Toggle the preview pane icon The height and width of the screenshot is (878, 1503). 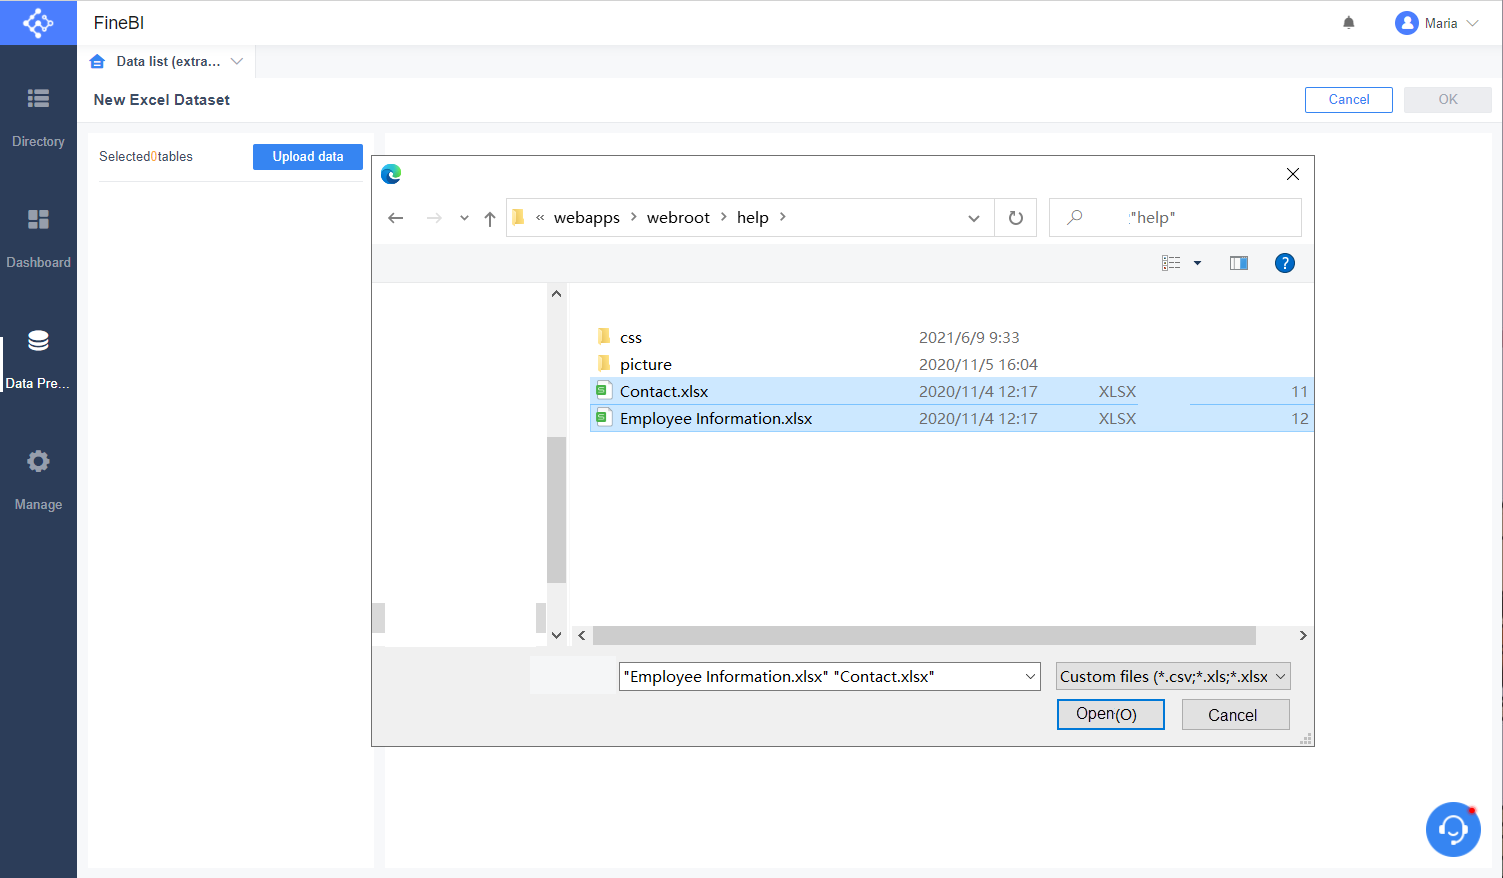pos(1239,263)
